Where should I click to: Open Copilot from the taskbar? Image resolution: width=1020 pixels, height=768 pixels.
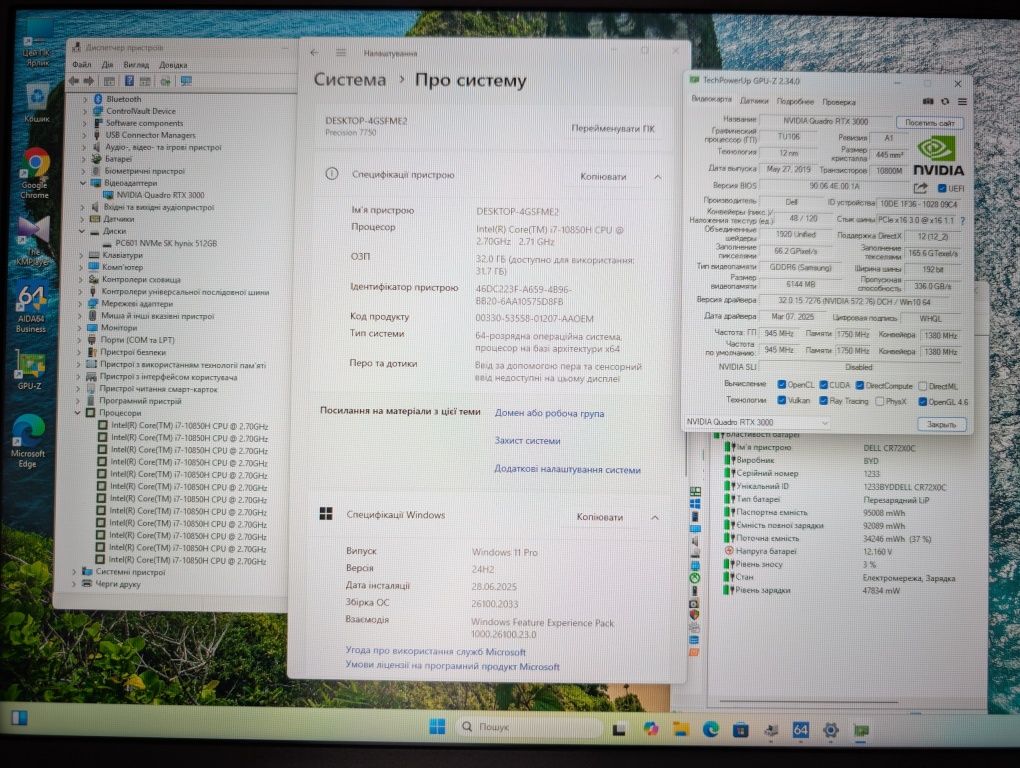click(651, 729)
